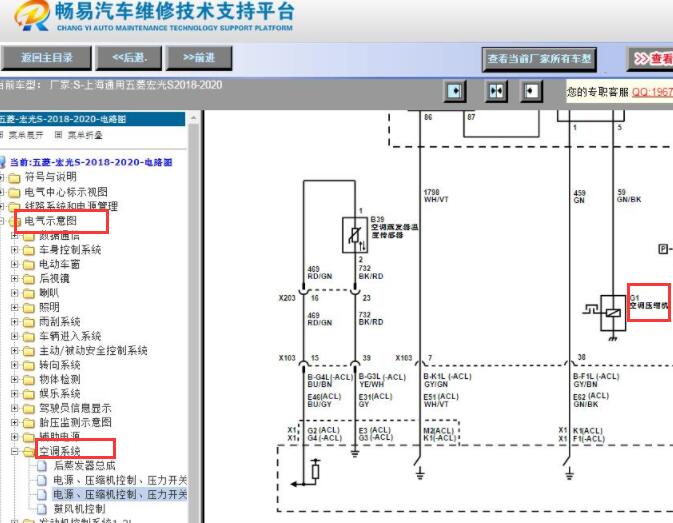Screen dimensions: 673x523
Task: Click the 返回主目录 button
Action: tap(46, 58)
